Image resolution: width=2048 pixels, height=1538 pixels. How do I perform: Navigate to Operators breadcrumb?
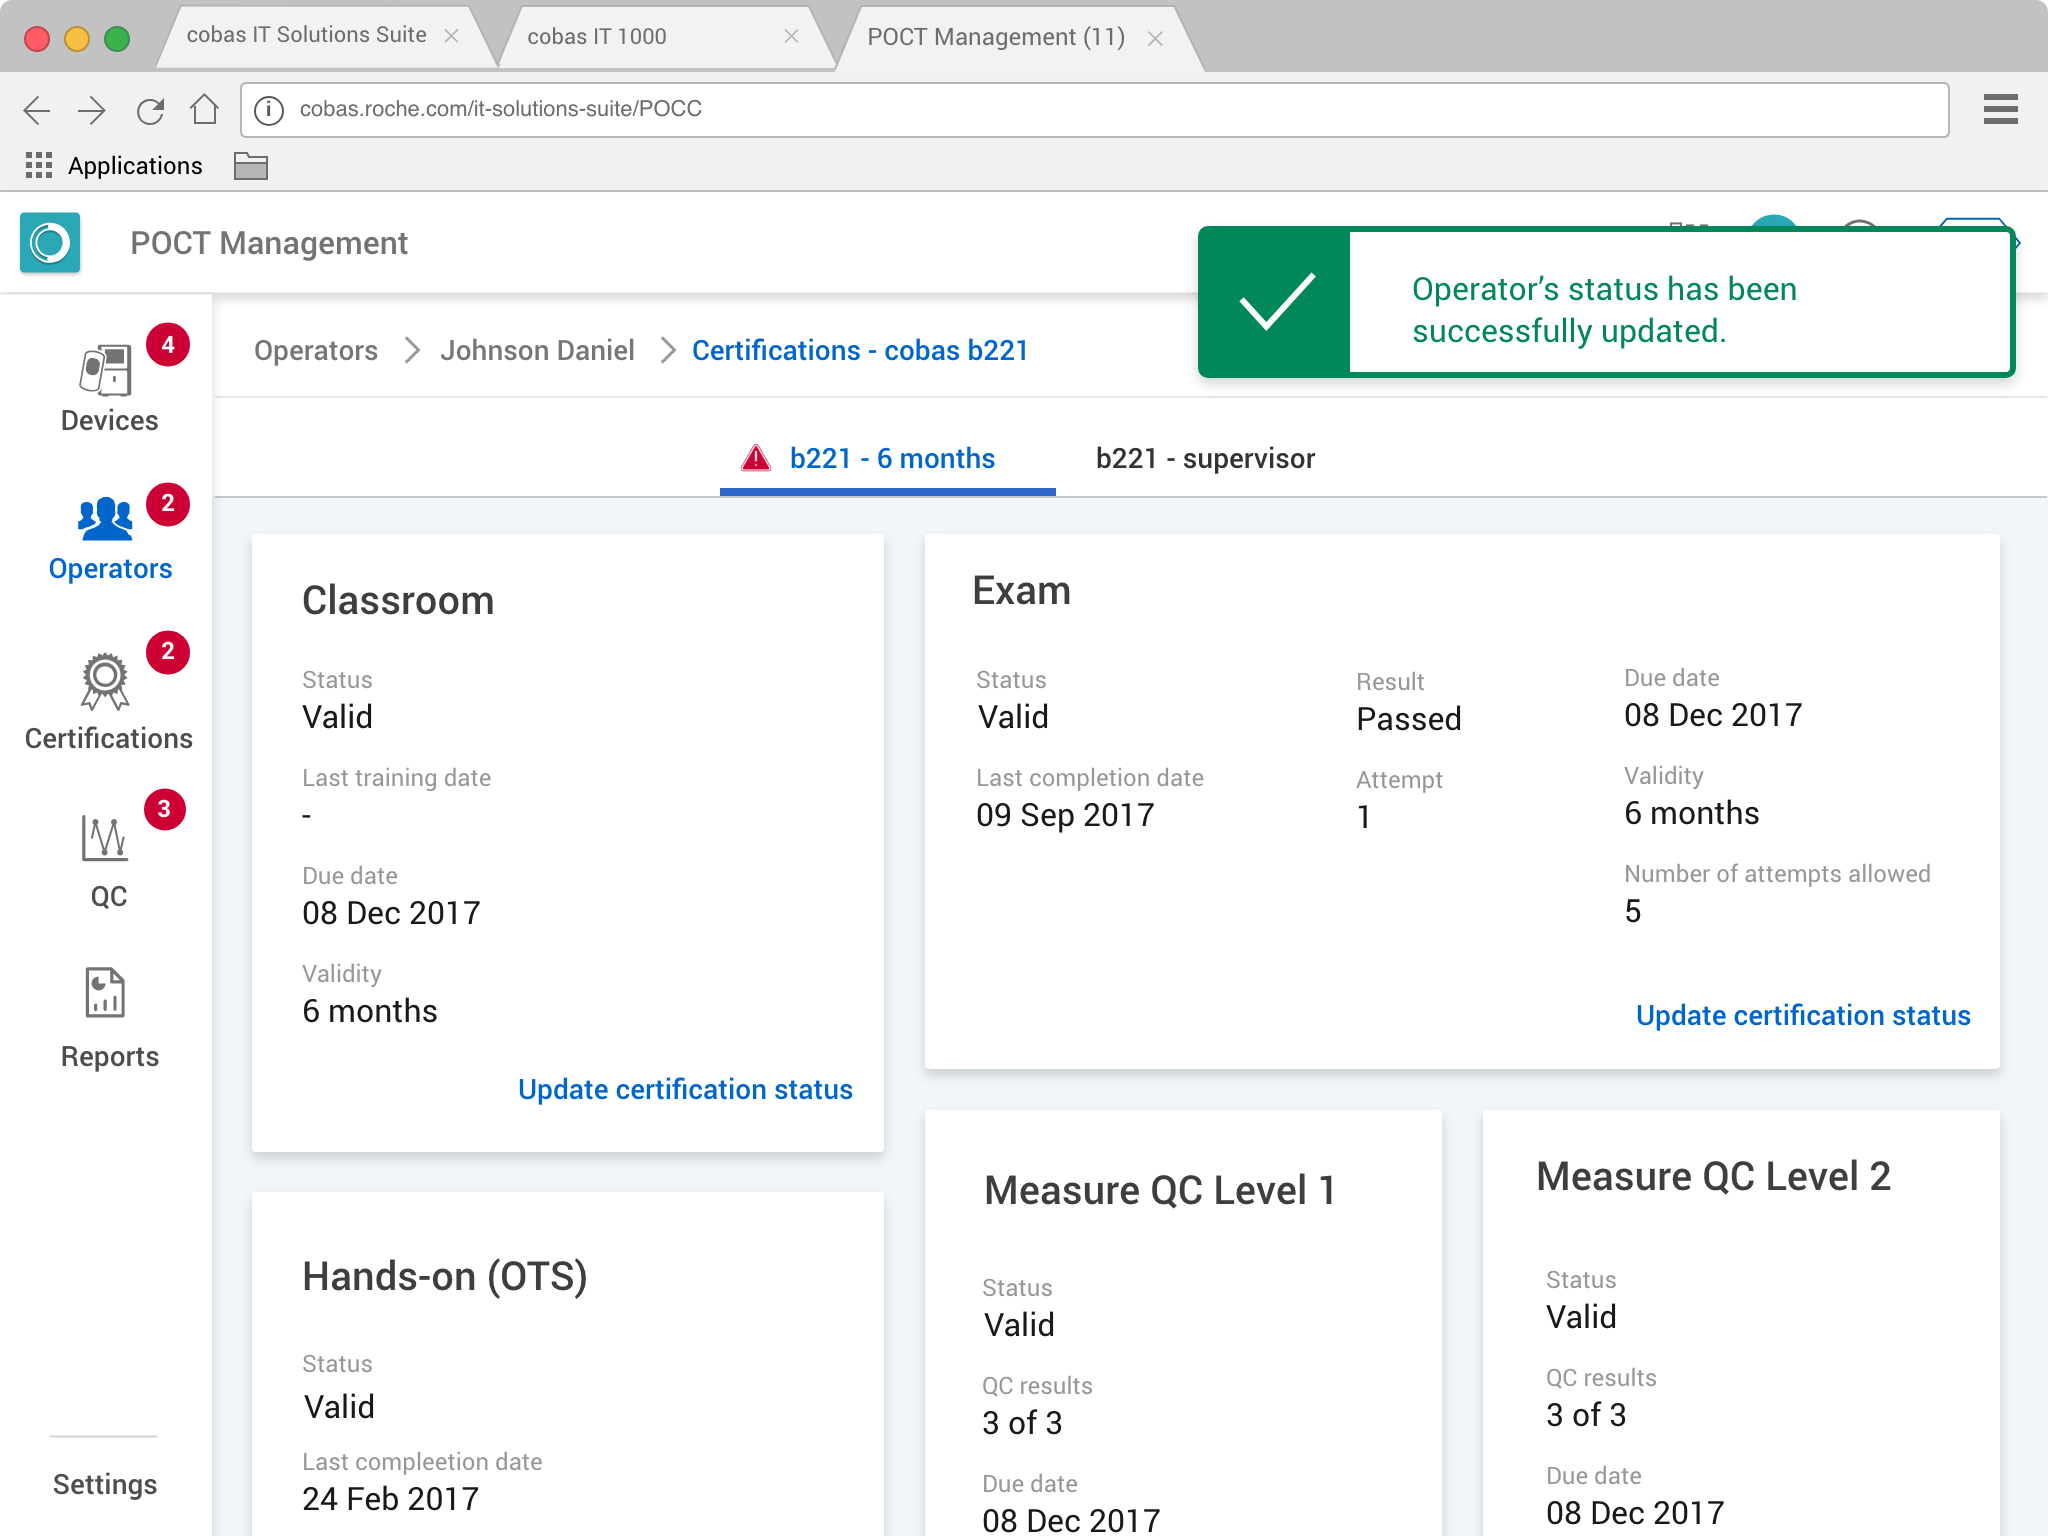pyautogui.click(x=316, y=351)
